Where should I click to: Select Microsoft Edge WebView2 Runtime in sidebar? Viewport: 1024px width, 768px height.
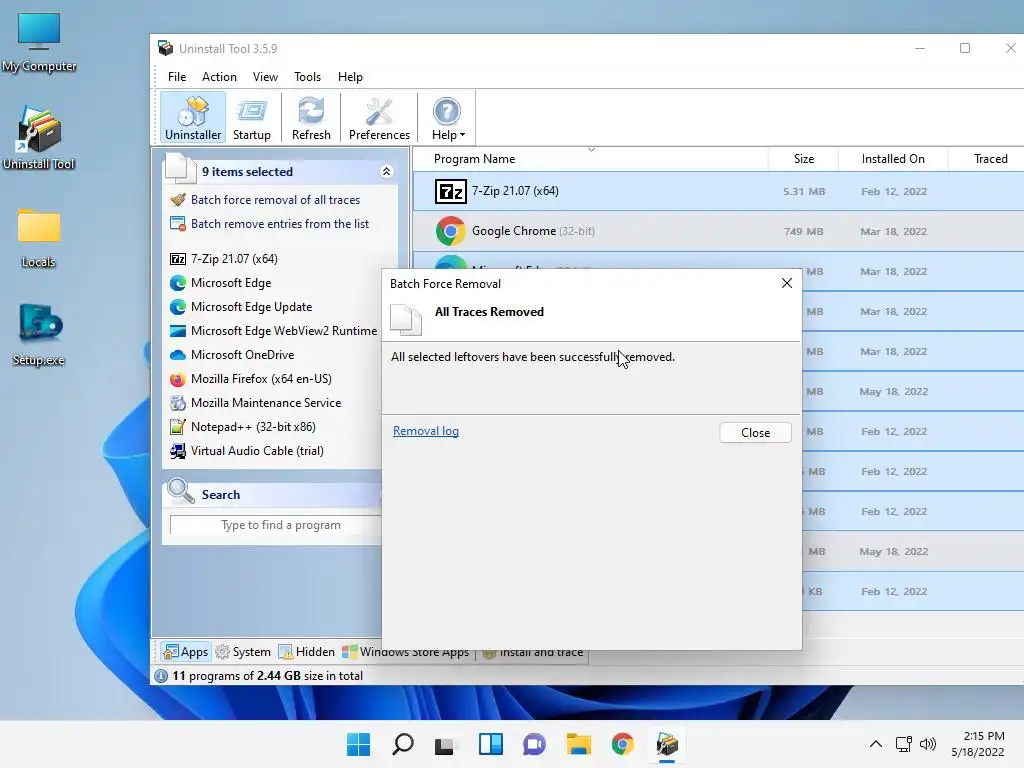pyautogui.click(x=283, y=331)
